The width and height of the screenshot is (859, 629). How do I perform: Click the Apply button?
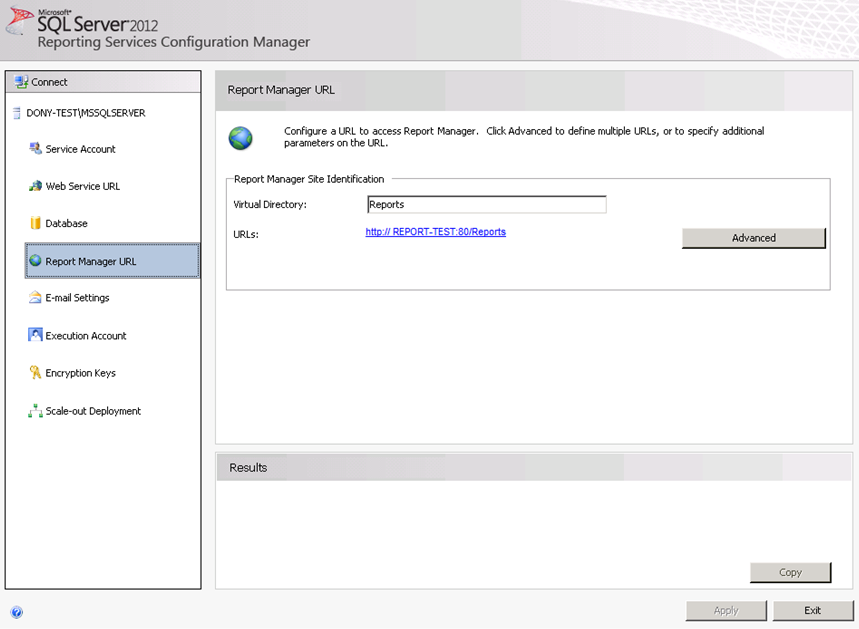726,610
